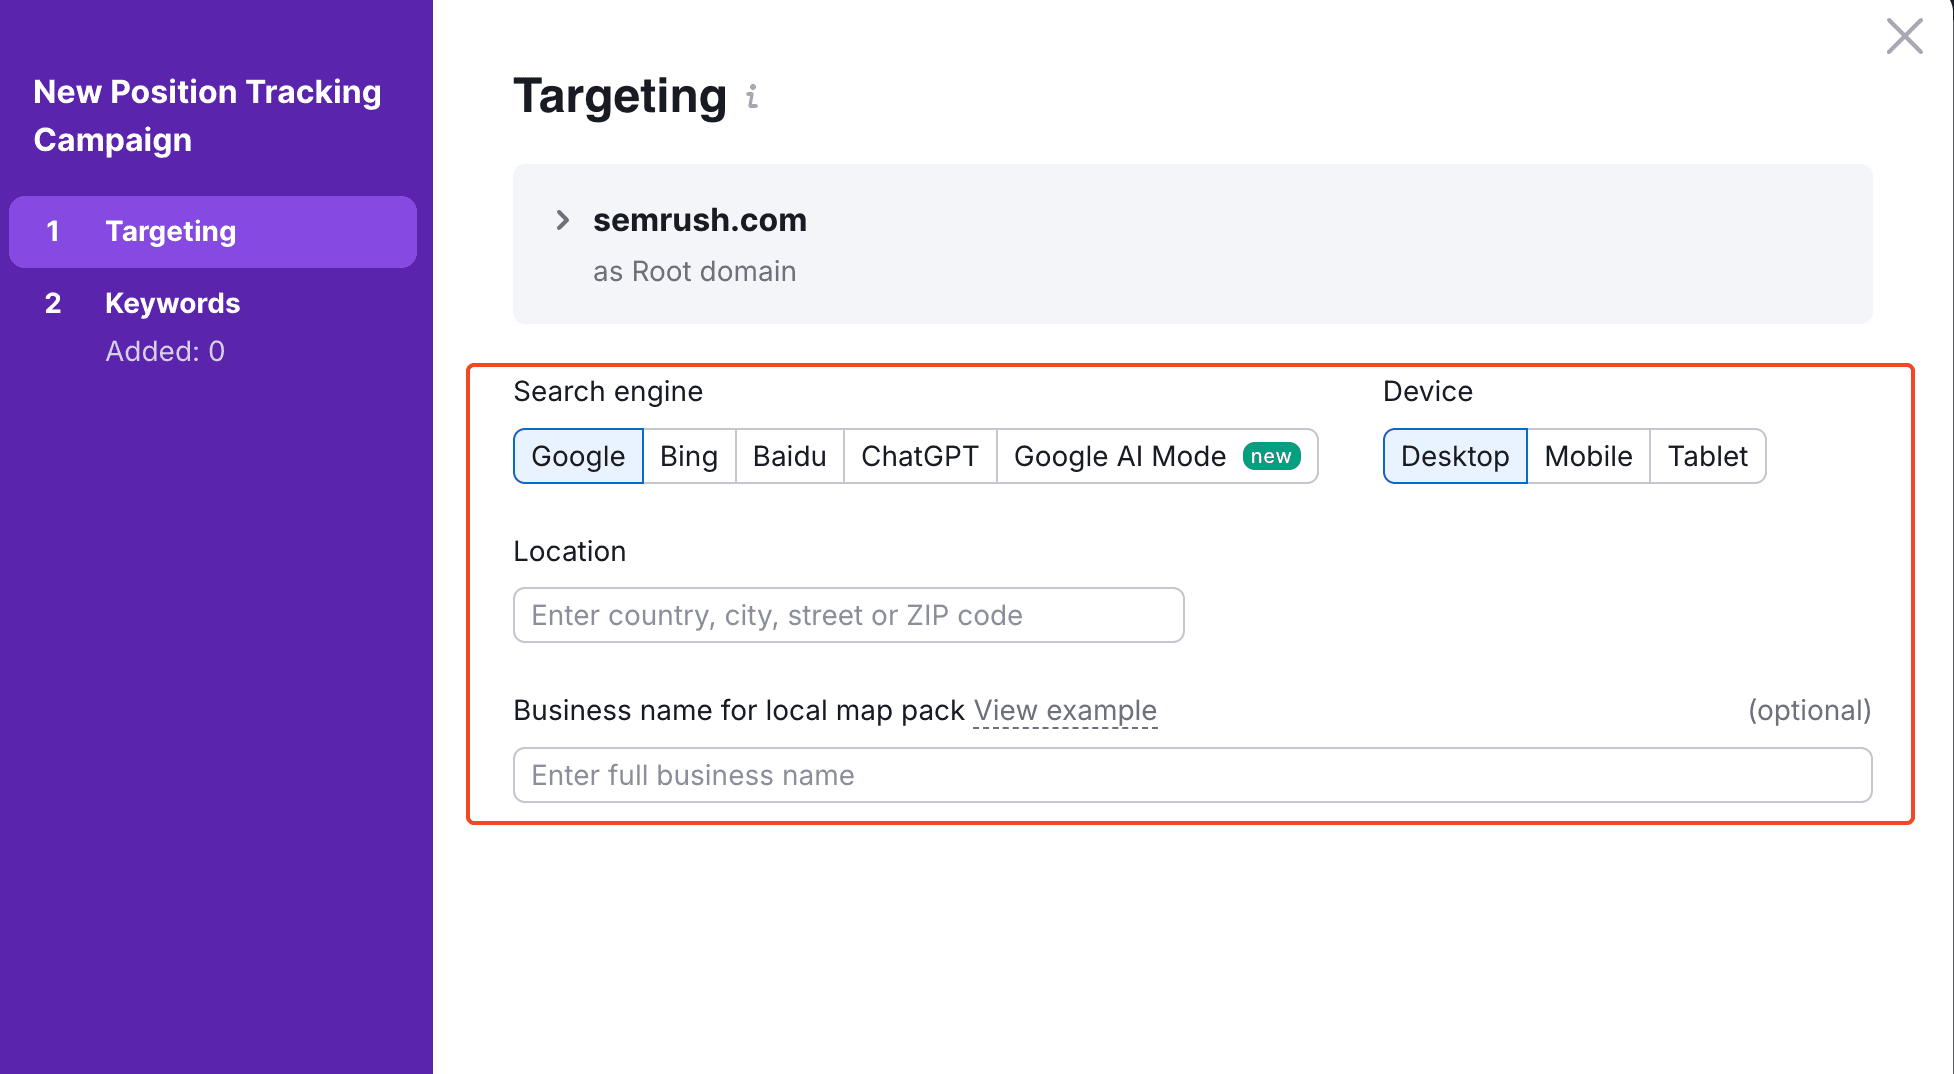
Task: Close the campaign setup dialog
Action: pos(1904,36)
